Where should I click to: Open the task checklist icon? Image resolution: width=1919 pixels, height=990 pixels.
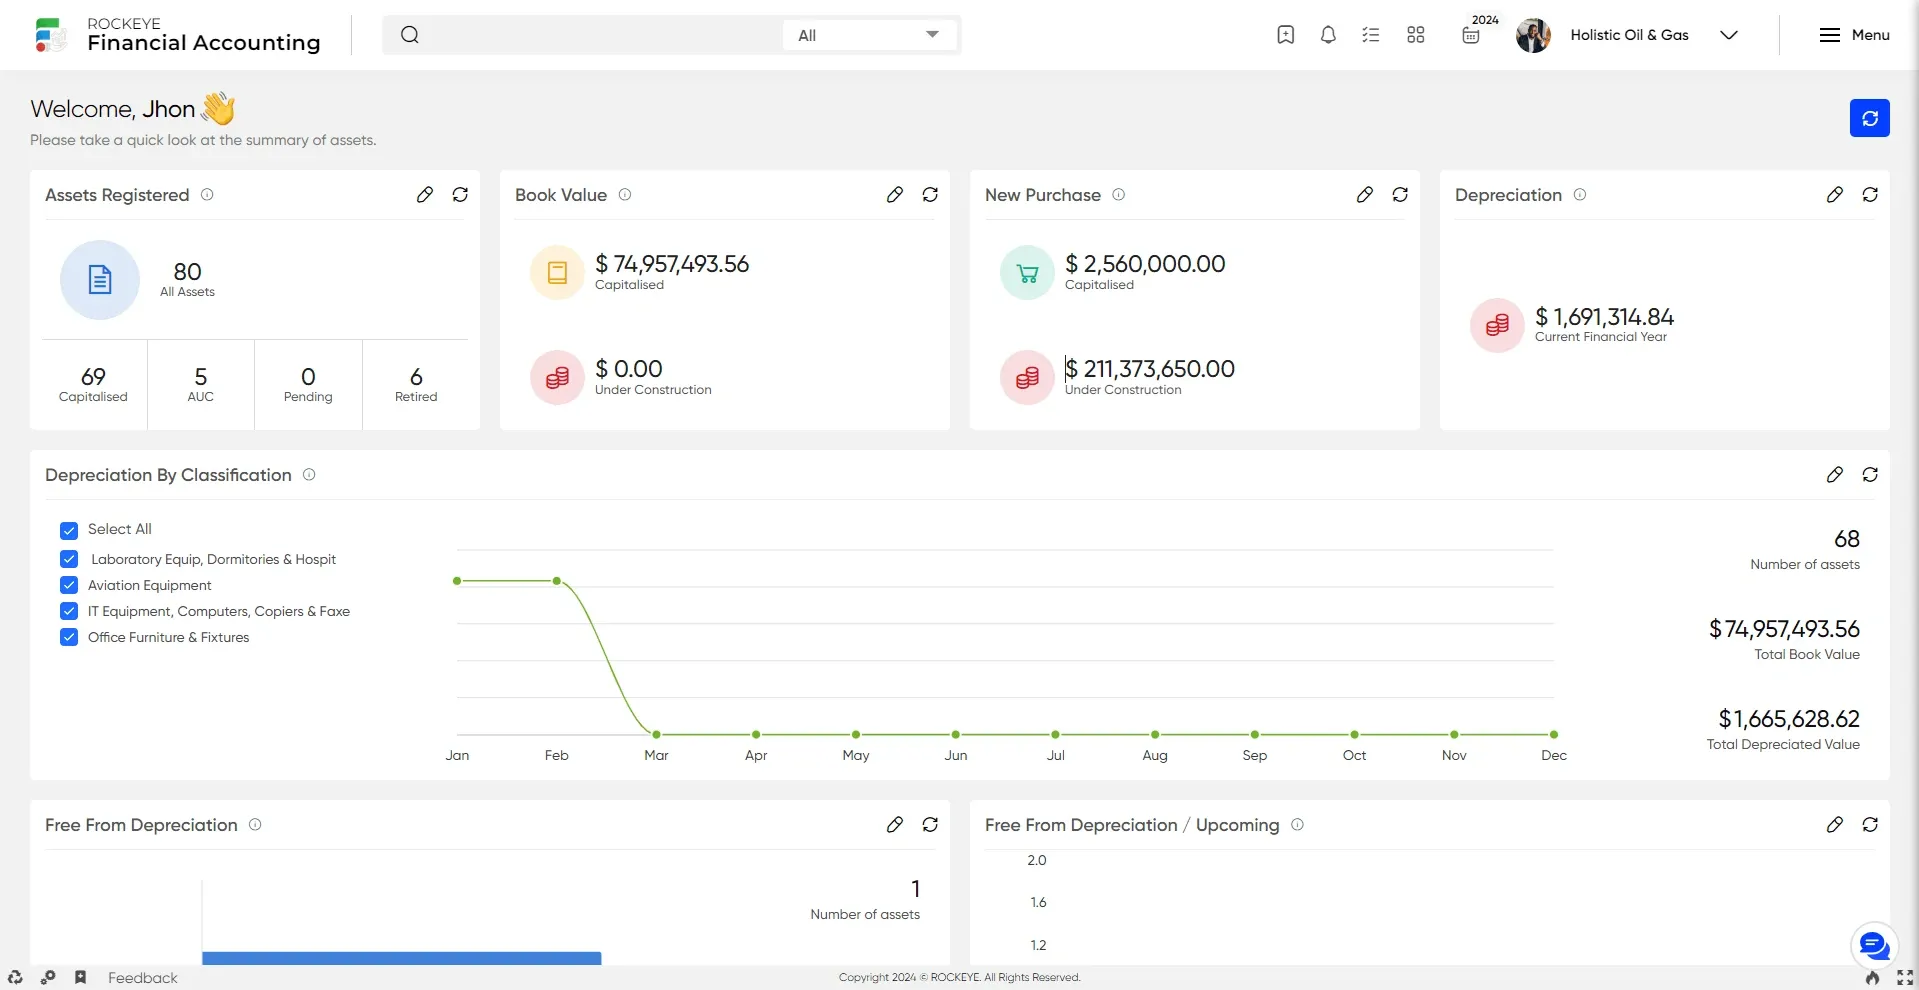click(x=1370, y=35)
